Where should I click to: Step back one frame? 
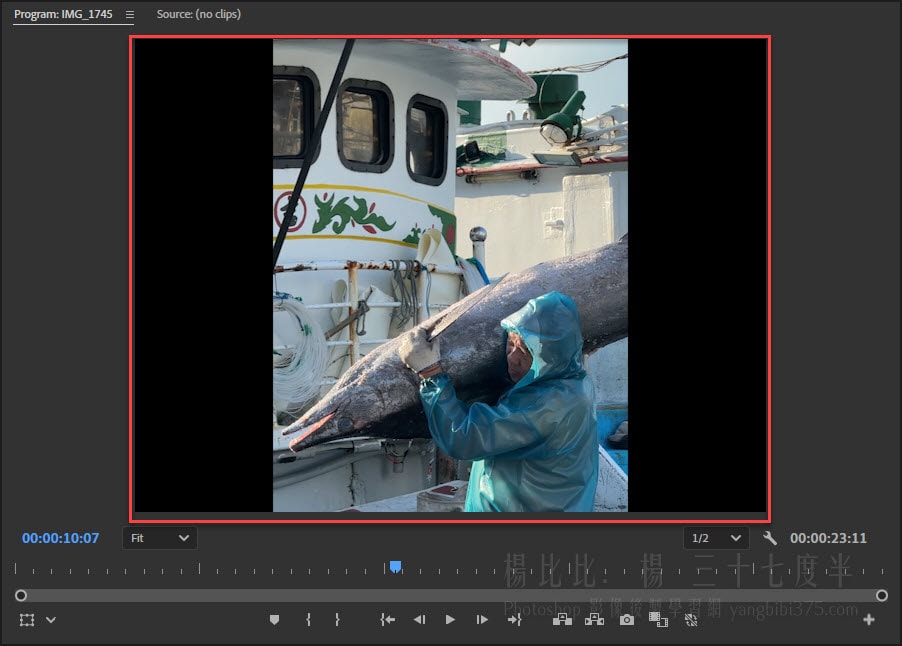419,620
